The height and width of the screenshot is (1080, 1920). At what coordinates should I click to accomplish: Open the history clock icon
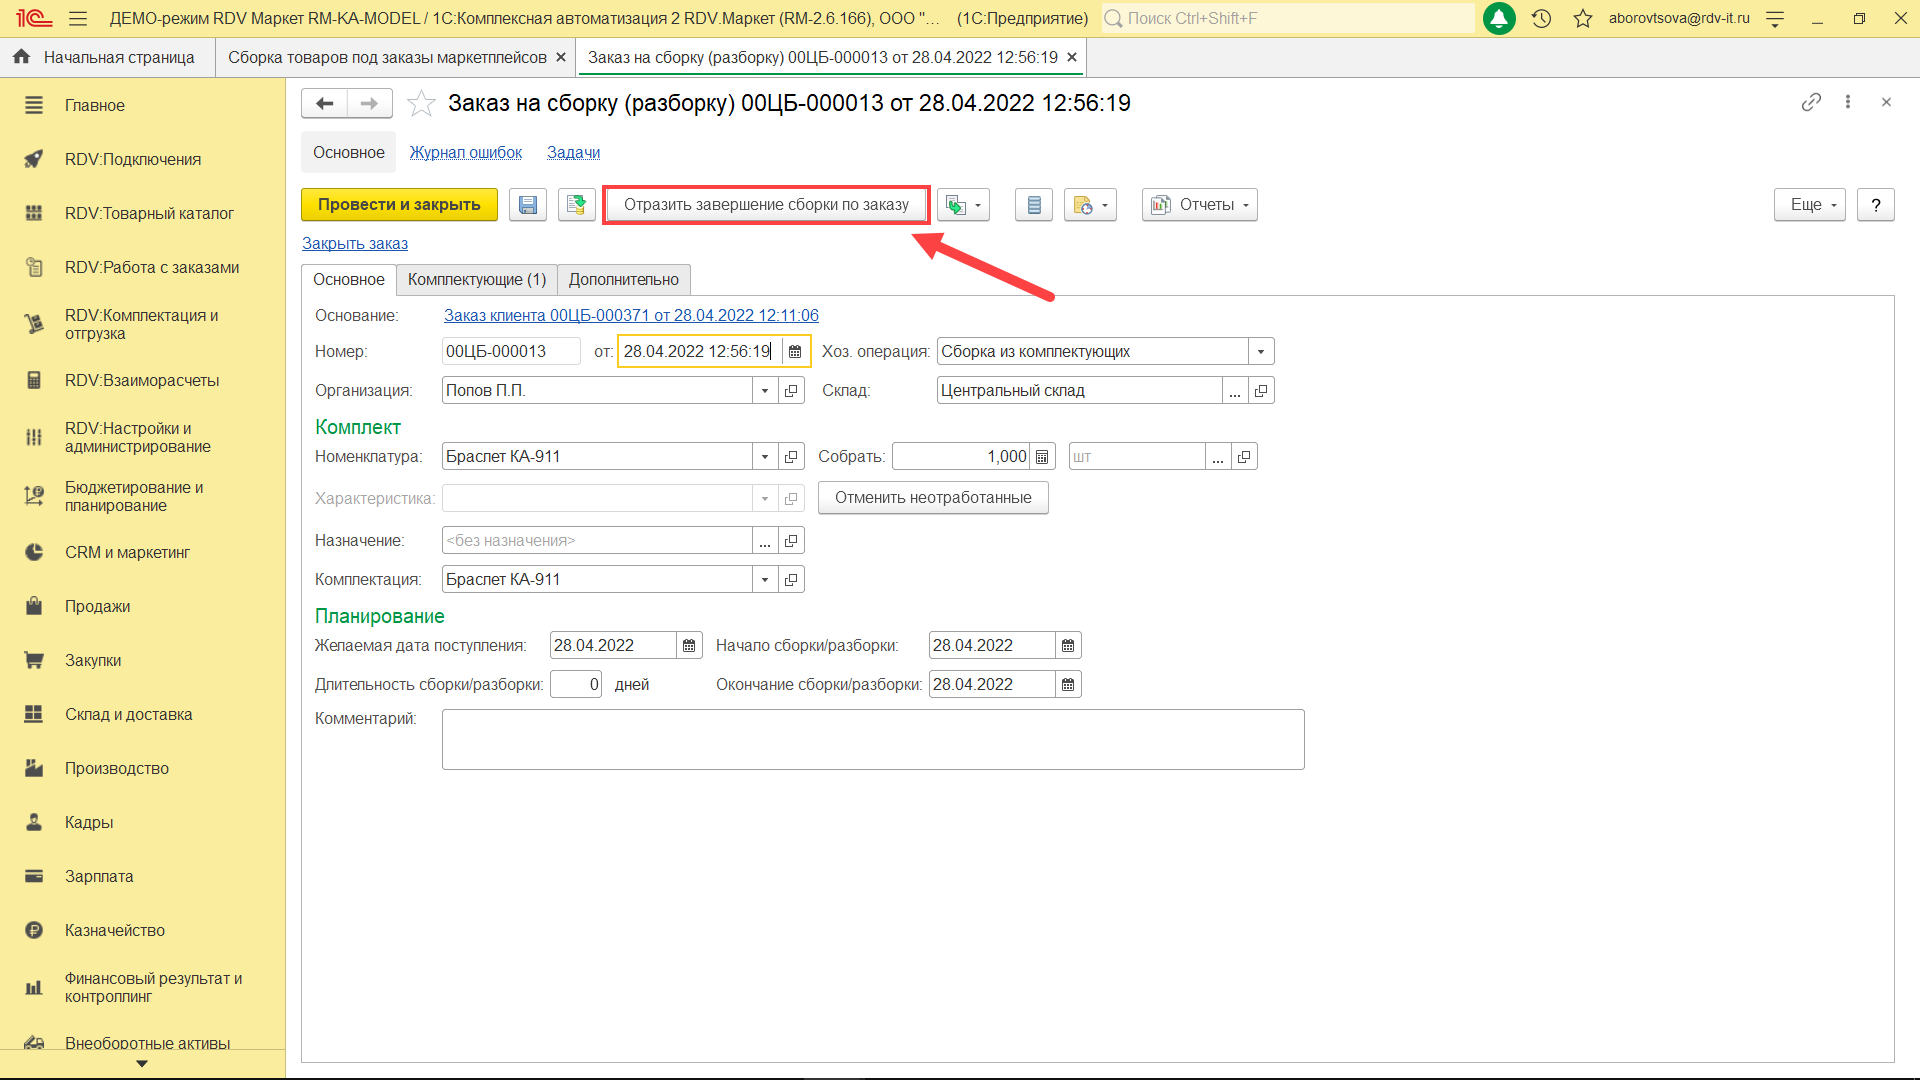[x=1541, y=18]
